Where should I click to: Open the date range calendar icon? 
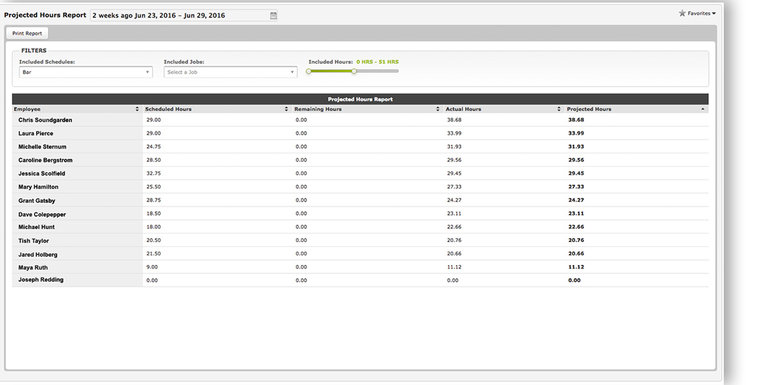click(274, 16)
